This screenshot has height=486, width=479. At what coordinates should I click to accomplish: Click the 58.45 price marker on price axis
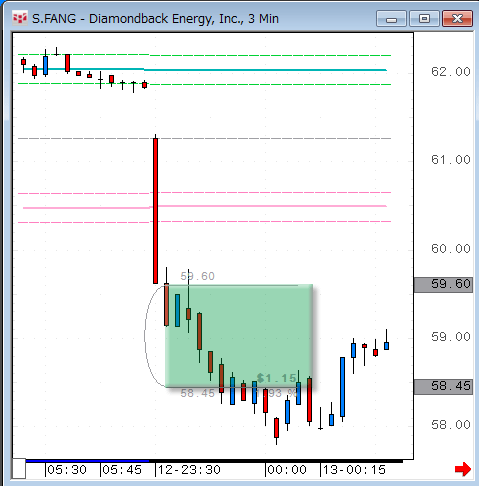(443, 387)
